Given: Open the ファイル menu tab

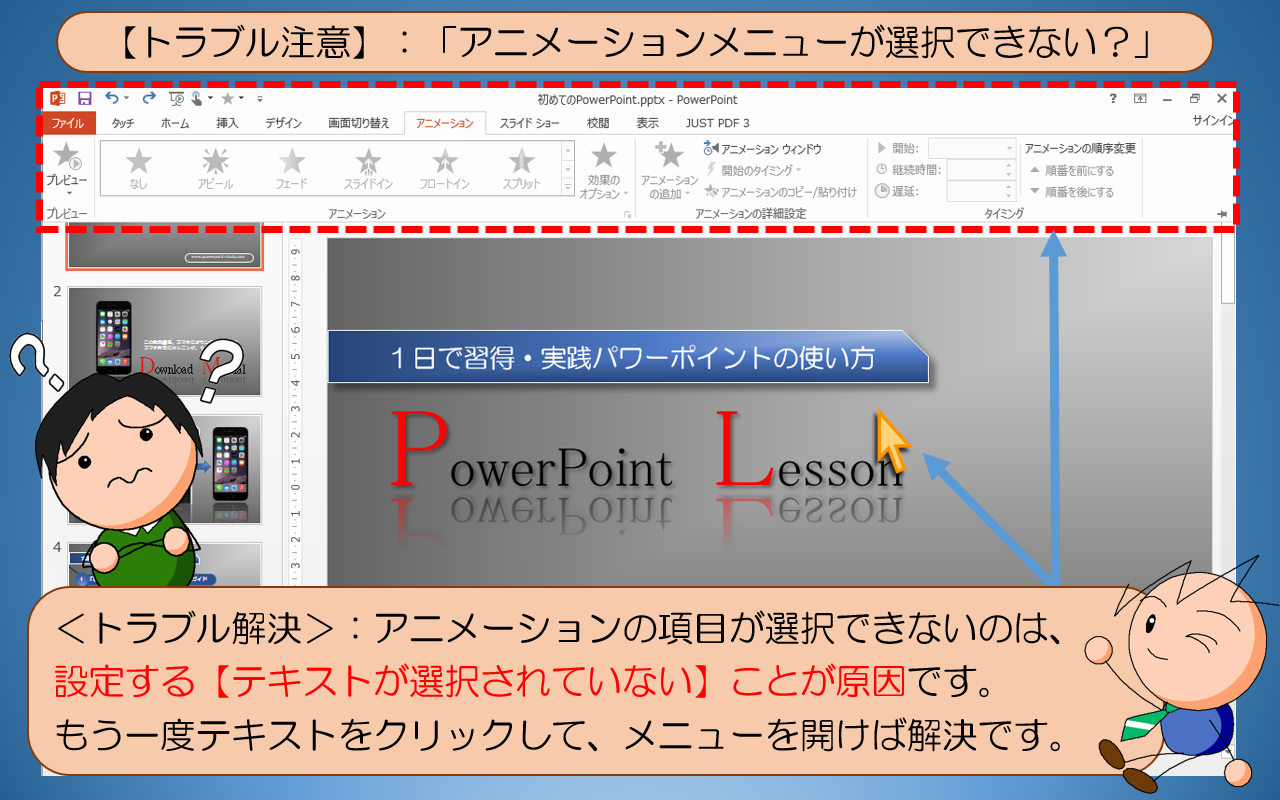Looking at the screenshot, I should click(68, 123).
